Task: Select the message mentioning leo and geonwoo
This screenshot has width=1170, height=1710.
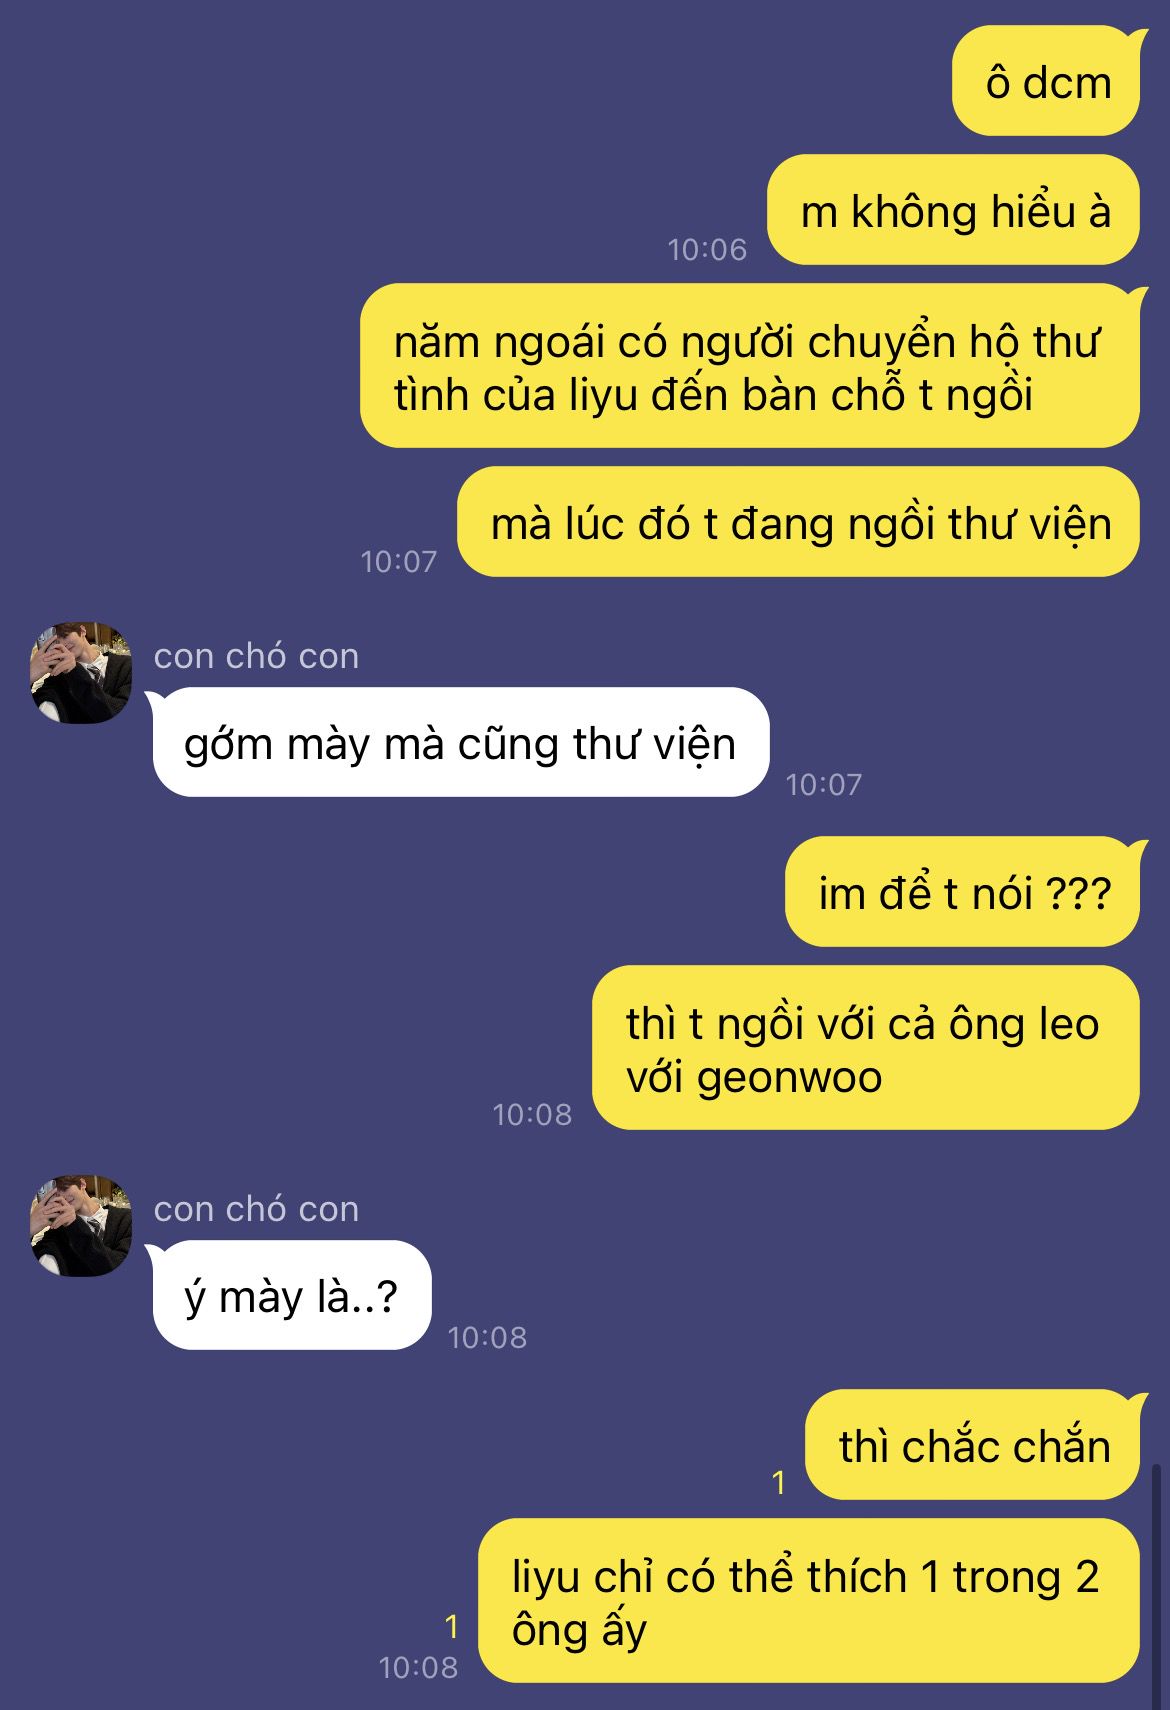Action: click(866, 1048)
